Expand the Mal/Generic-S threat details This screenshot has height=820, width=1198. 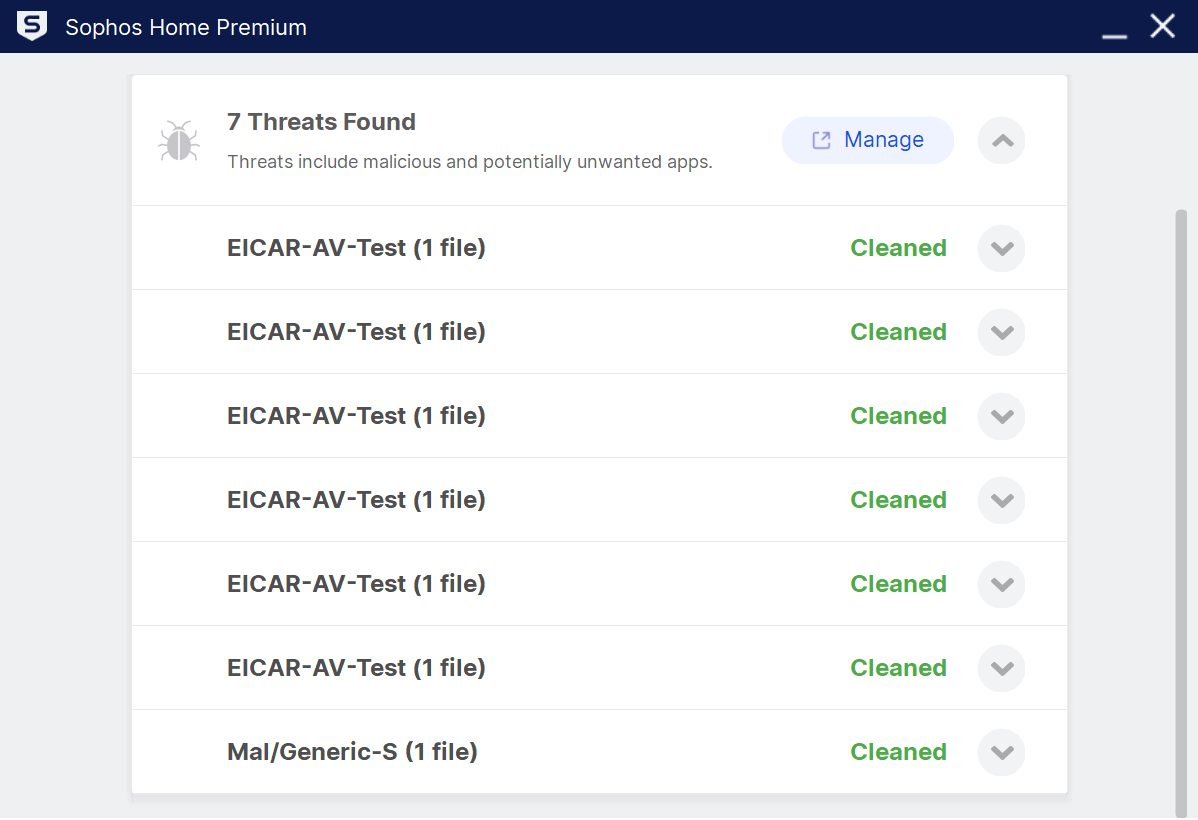[x=1001, y=752]
